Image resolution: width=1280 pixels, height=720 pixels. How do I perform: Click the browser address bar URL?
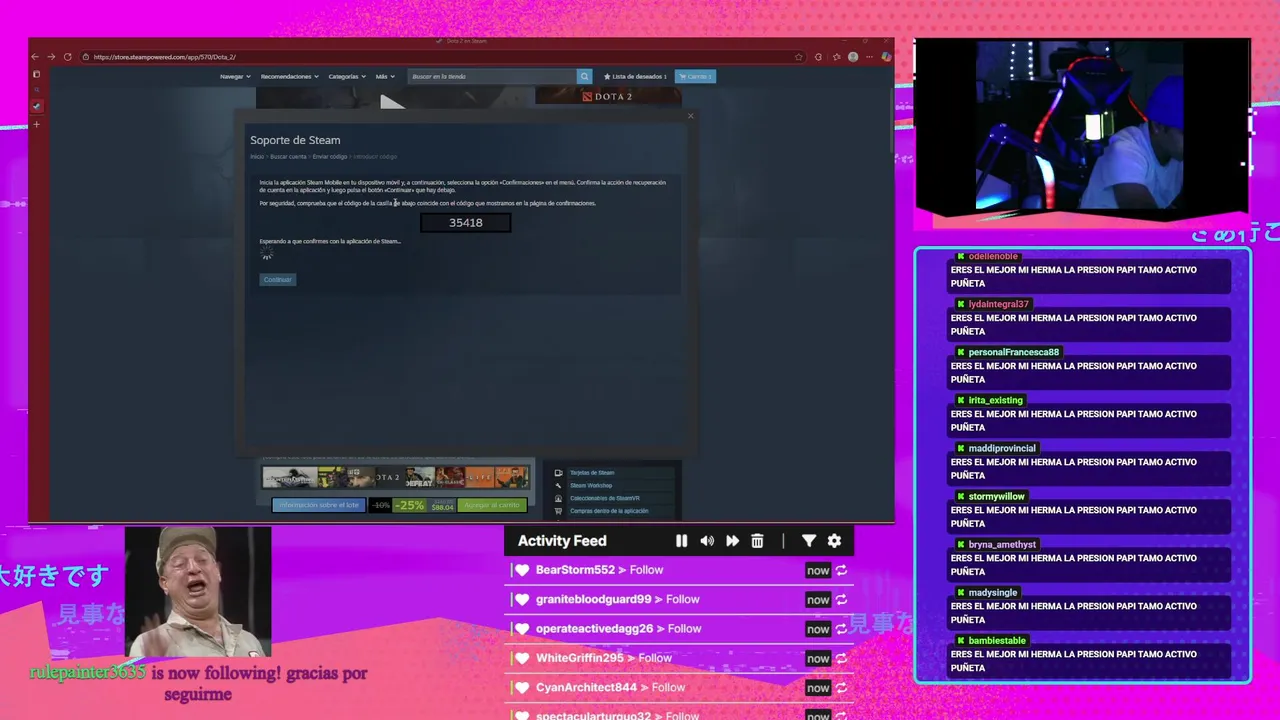click(164, 57)
